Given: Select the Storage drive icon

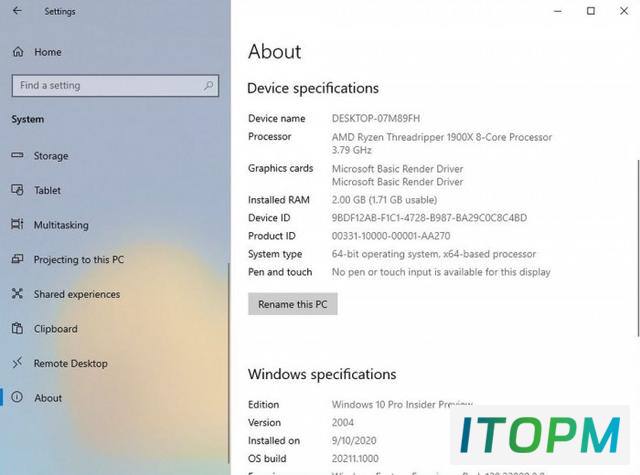Looking at the screenshot, I should click(17, 155).
